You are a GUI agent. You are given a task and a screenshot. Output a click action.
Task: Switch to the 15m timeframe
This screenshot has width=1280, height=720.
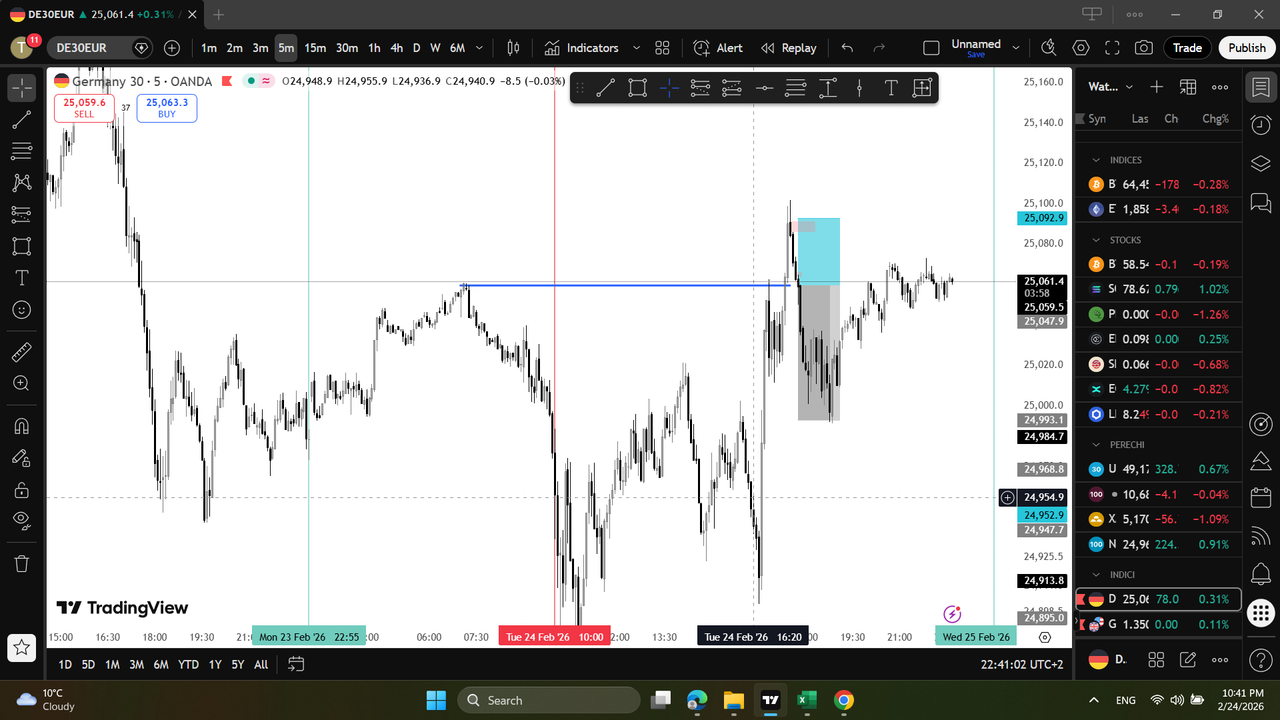pos(315,48)
